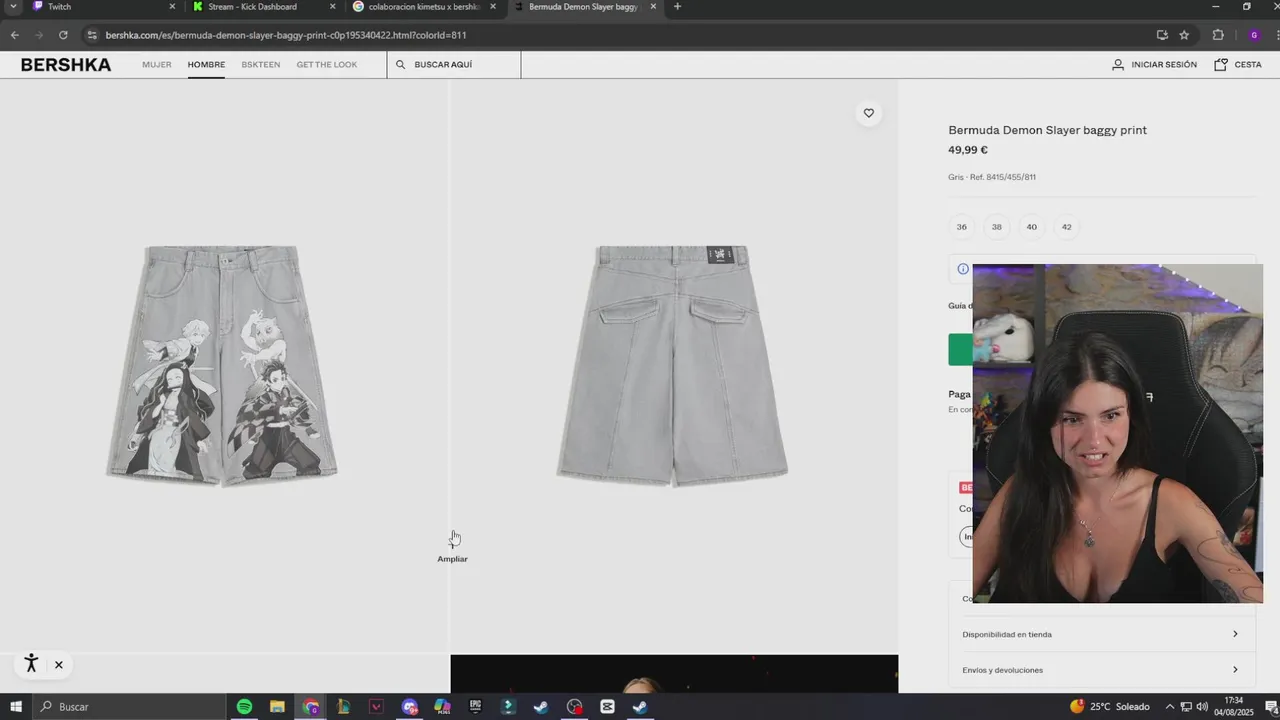Expand Envíos y devoluciones

click(x=1102, y=670)
